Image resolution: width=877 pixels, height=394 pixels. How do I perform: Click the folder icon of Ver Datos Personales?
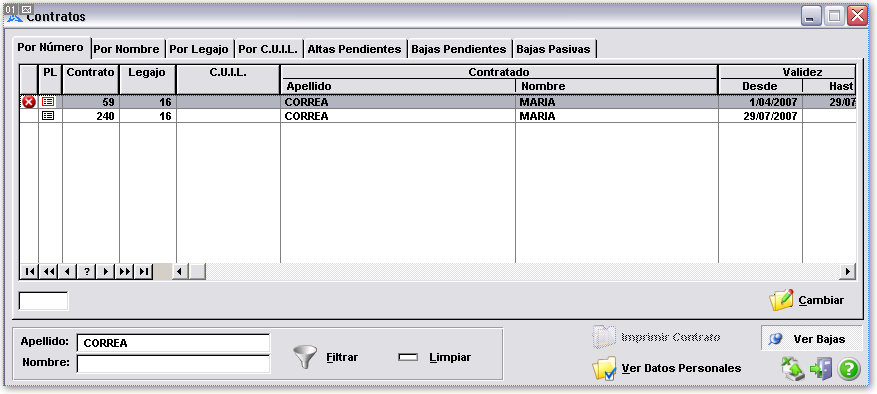point(604,369)
